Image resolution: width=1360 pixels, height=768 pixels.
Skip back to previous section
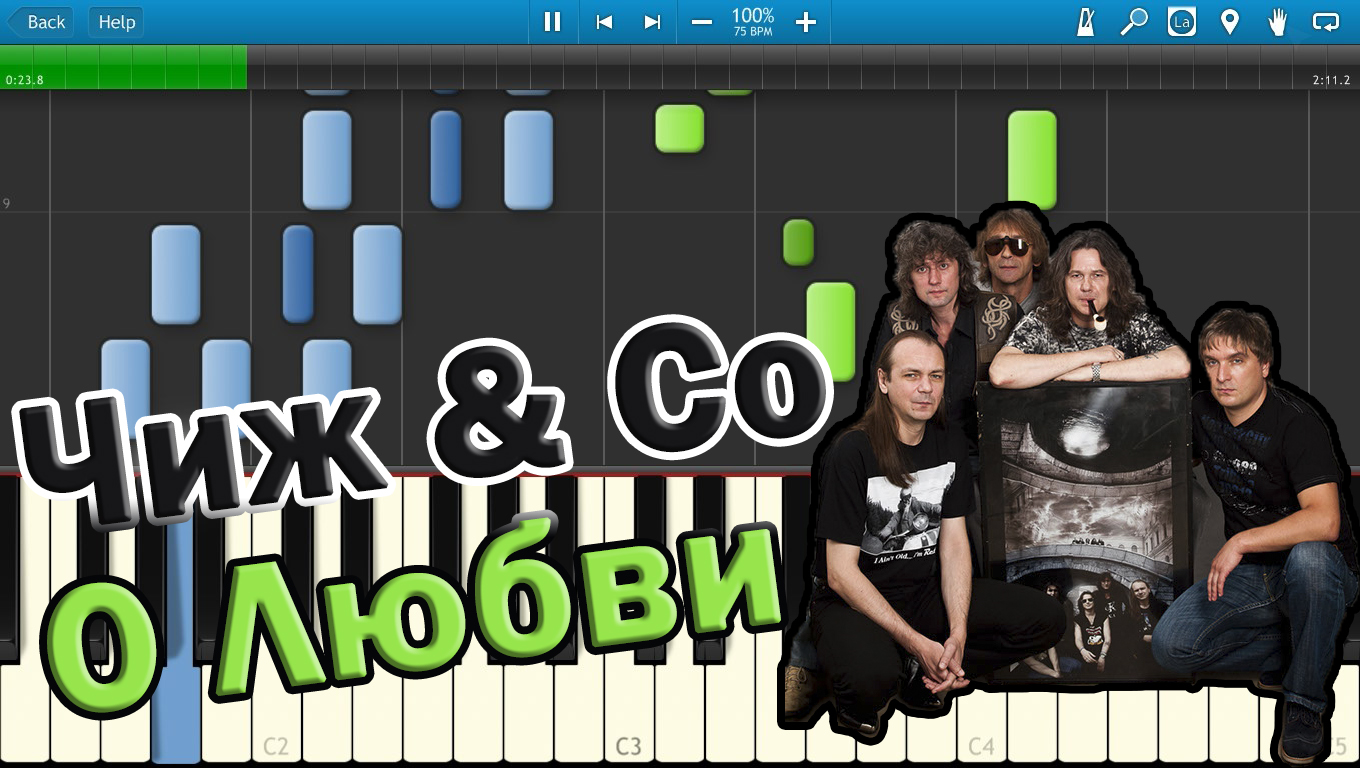(604, 22)
